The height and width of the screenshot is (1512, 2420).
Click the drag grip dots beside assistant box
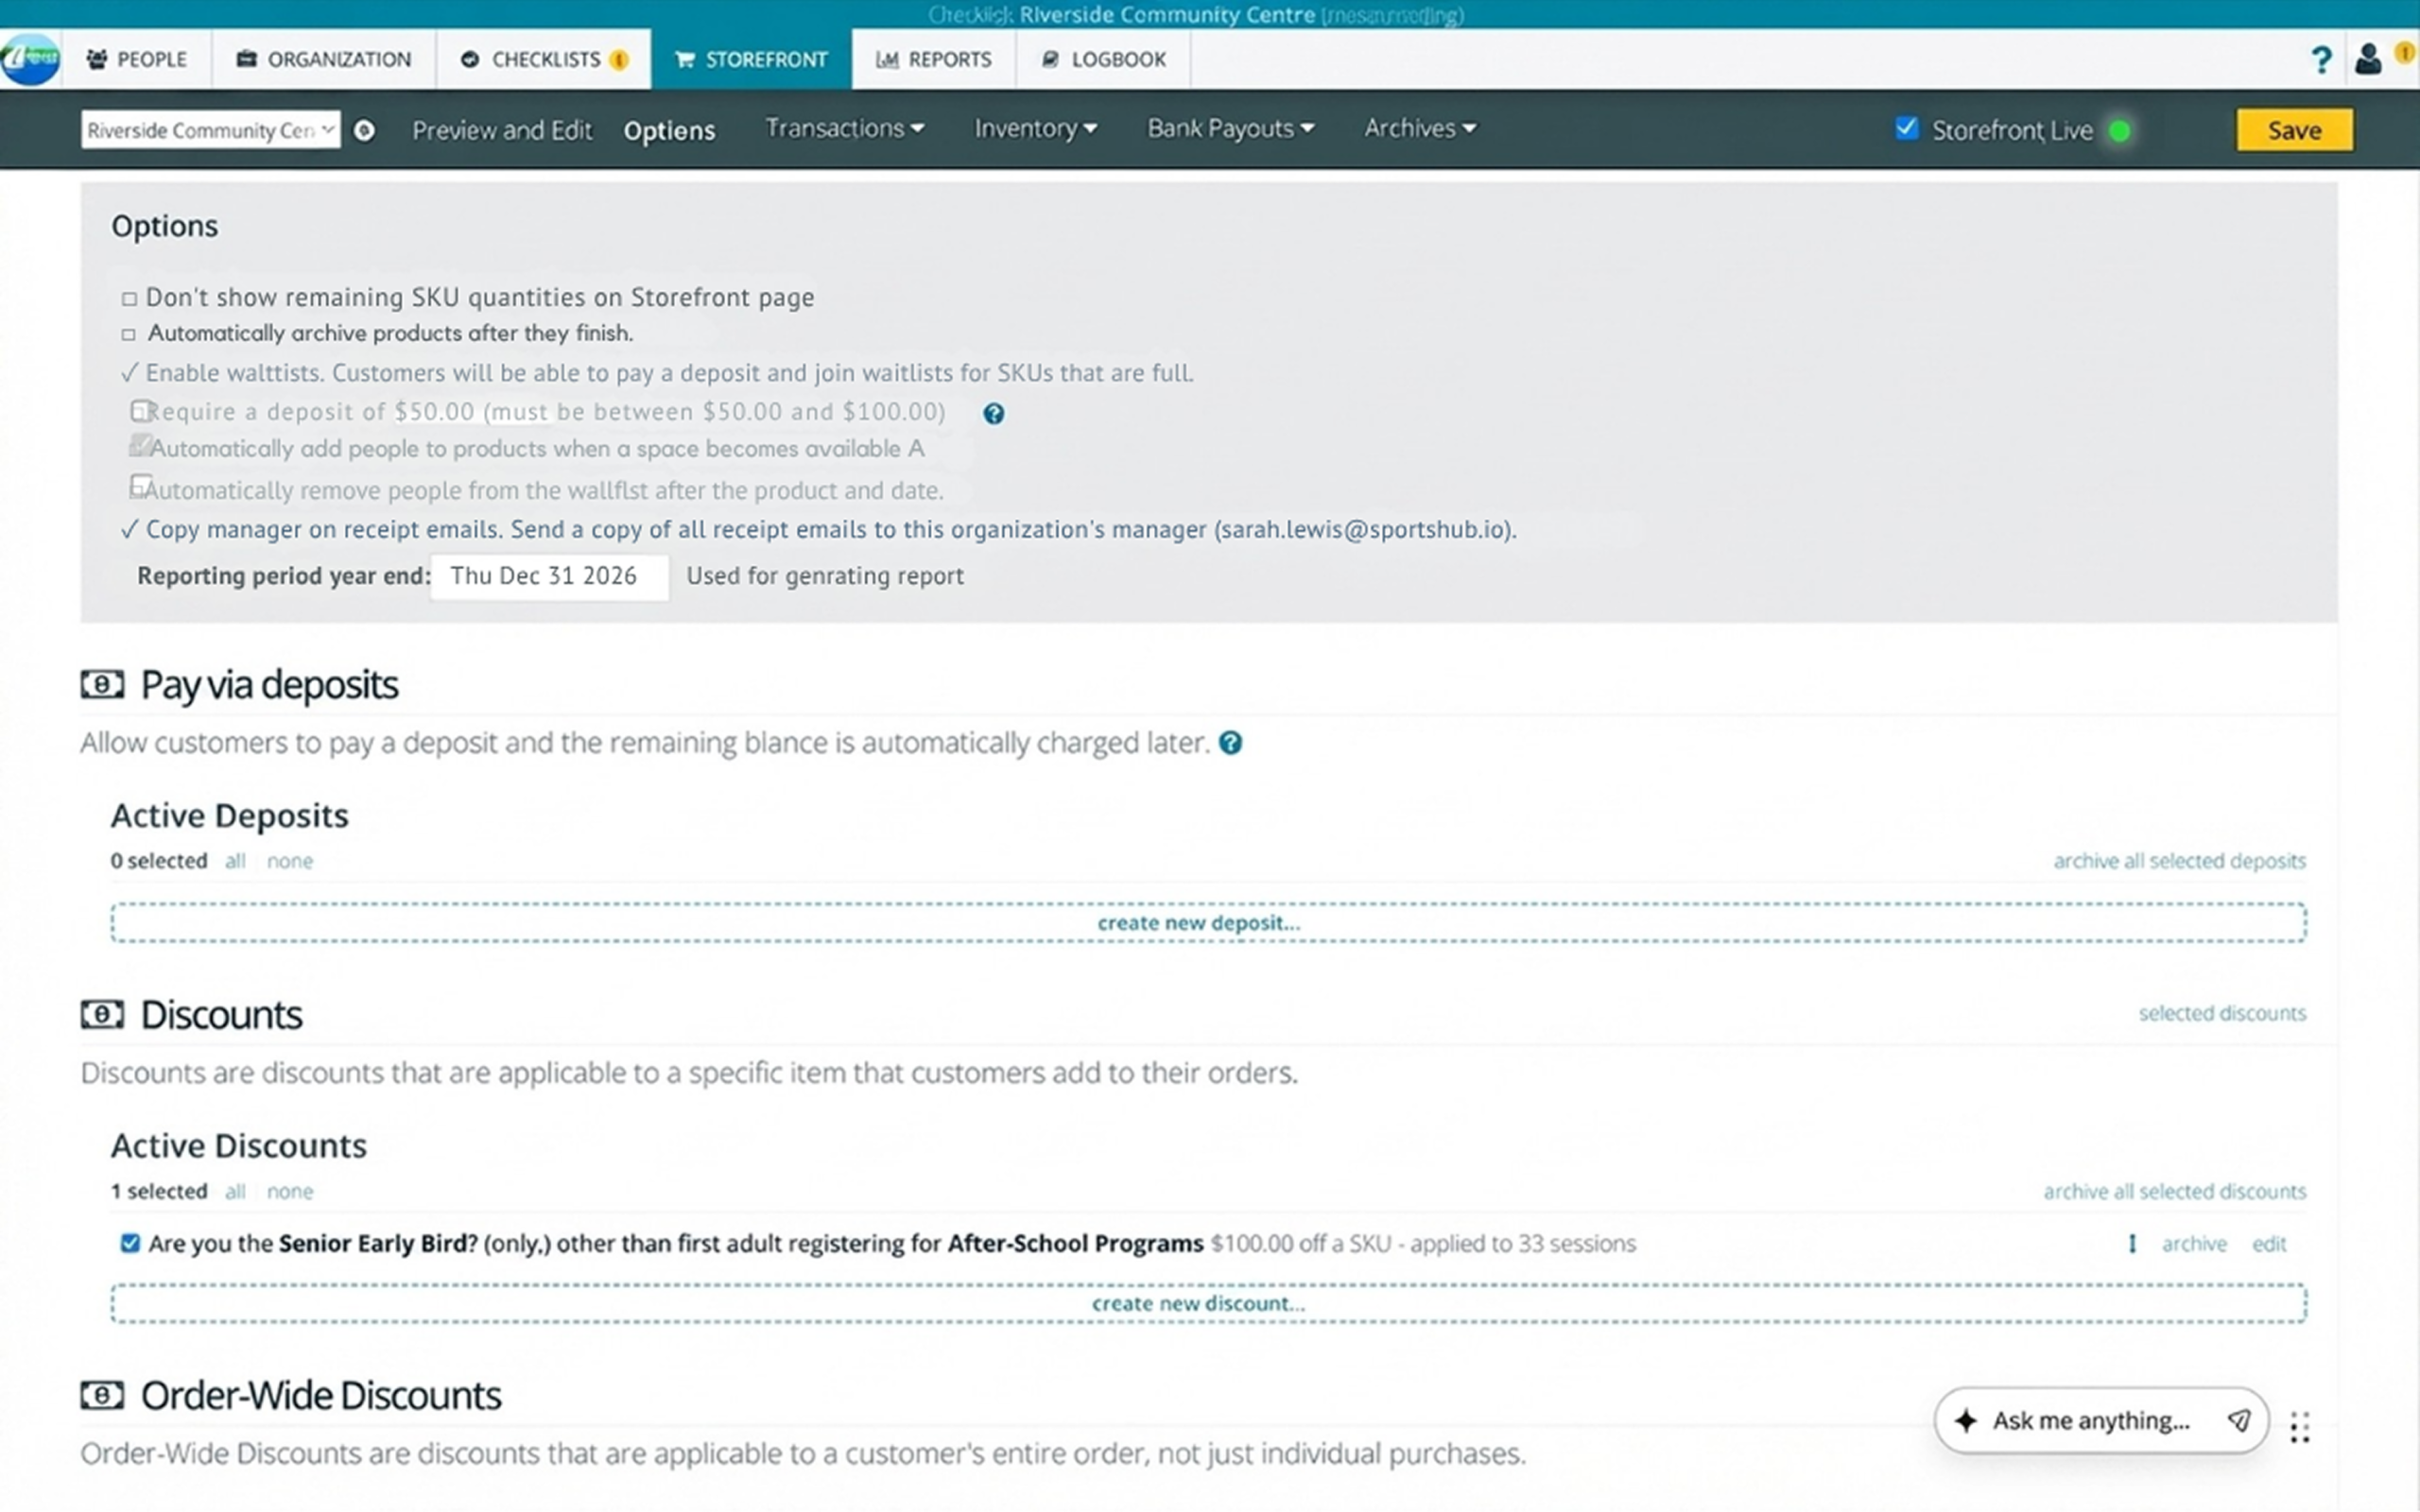pyautogui.click(x=2300, y=1427)
